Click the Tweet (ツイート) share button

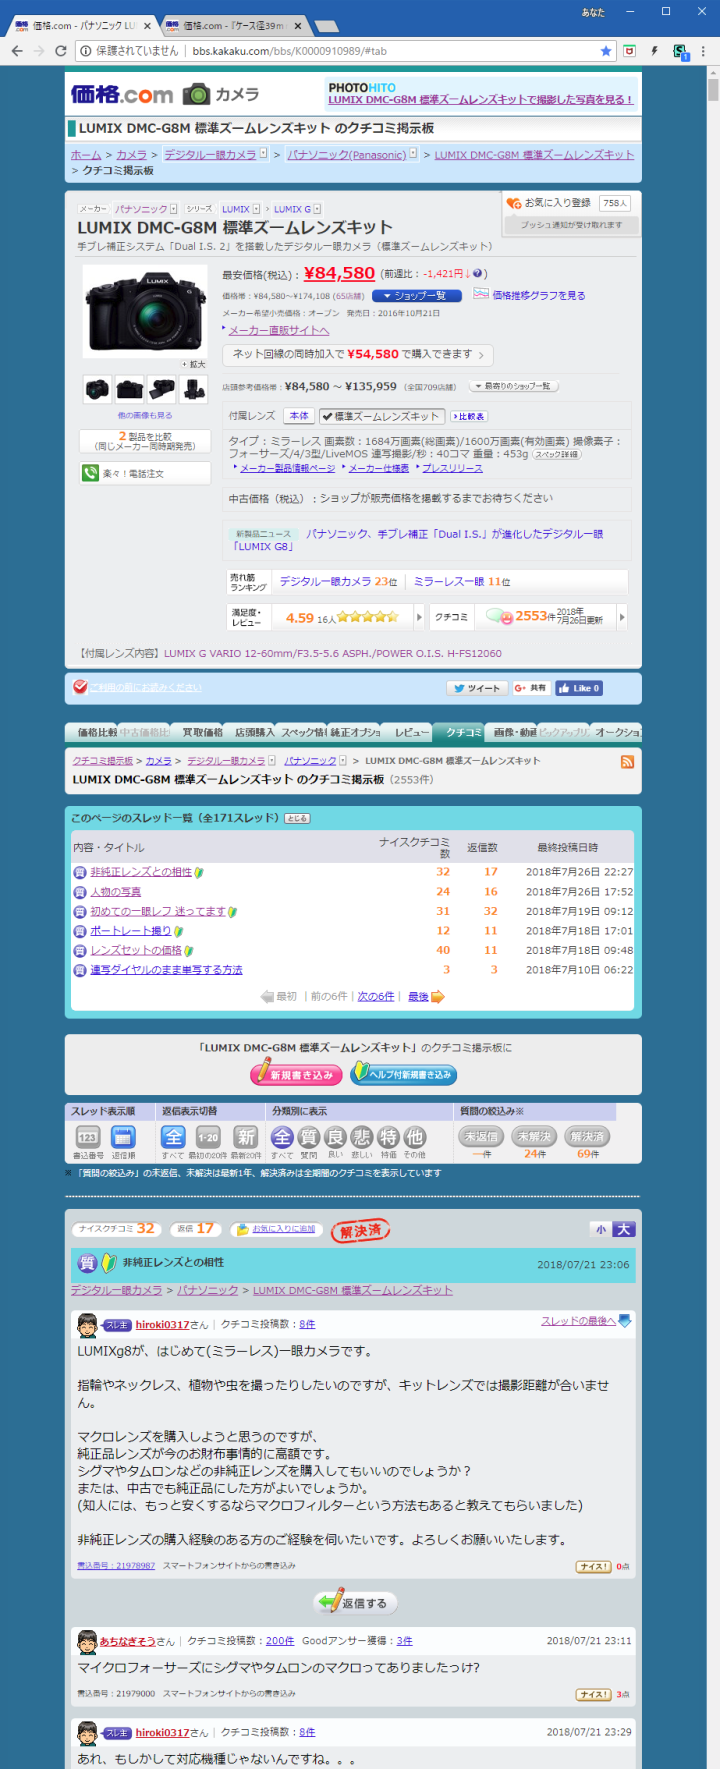(475, 688)
